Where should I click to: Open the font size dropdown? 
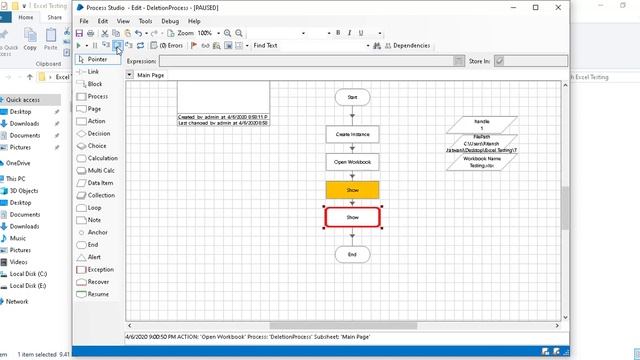[329, 33]
